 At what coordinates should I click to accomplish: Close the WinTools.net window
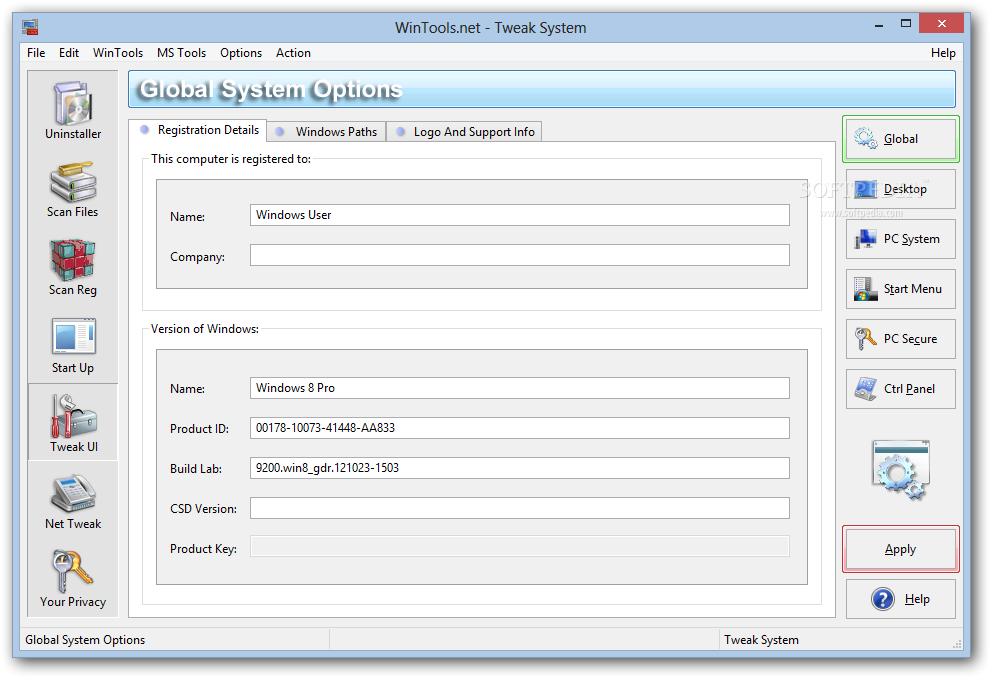coord(942,23)
